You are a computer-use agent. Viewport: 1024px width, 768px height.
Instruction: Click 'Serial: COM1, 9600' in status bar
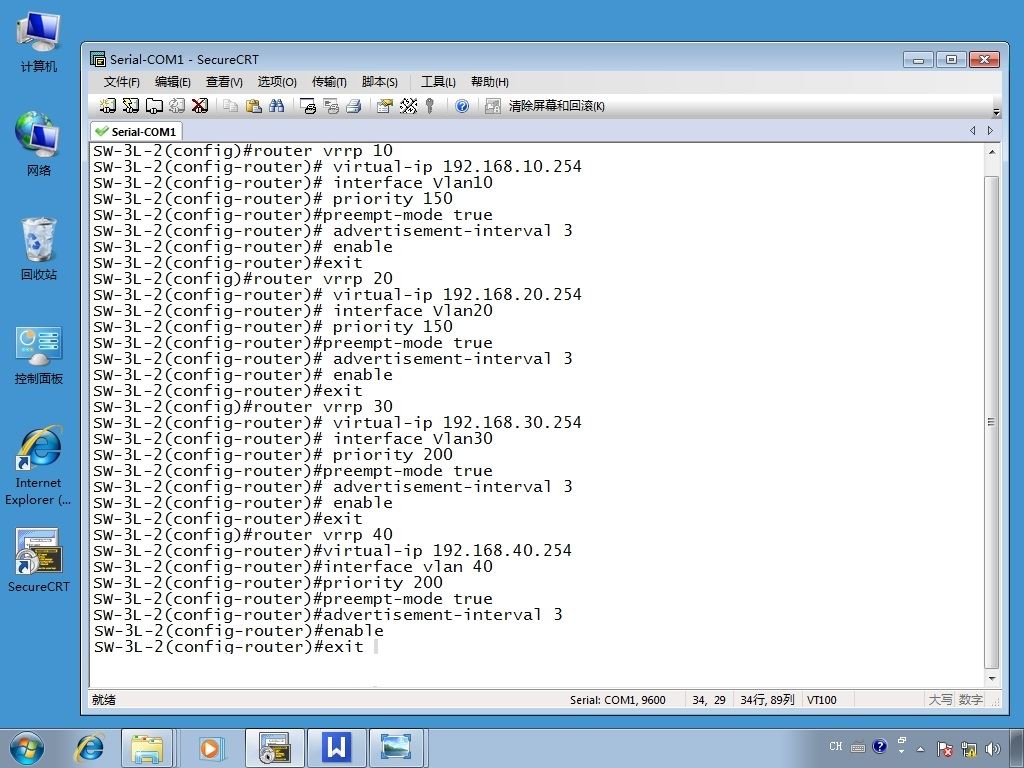coord(617,700)
